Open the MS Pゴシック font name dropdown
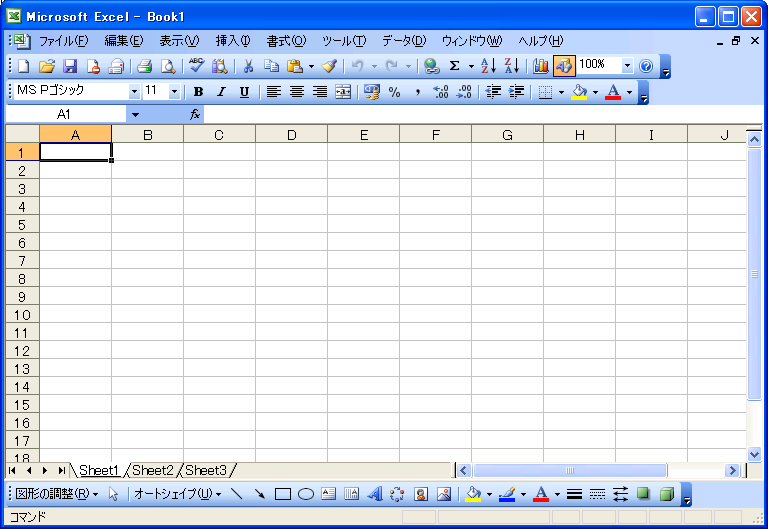 pyautogui.click(x=134, y=92)
